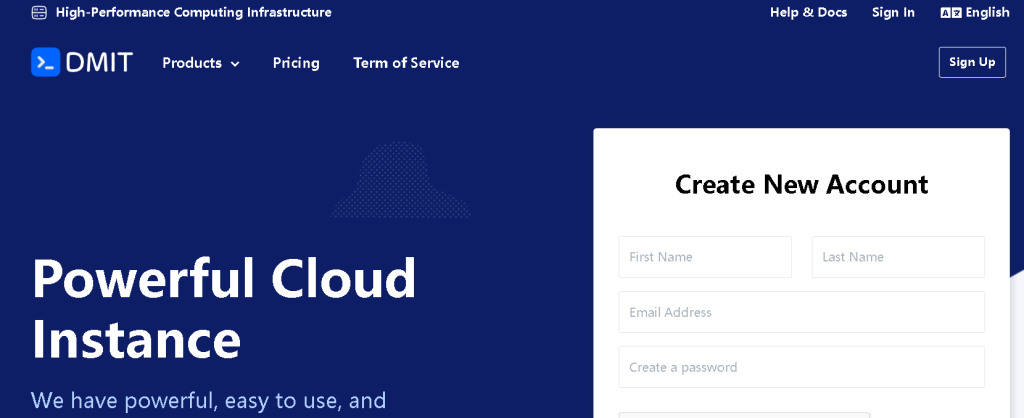Click the Powerful Cloud Instance headline
1024x418 pixels.
pyautogui.click(x=224, y=309)
